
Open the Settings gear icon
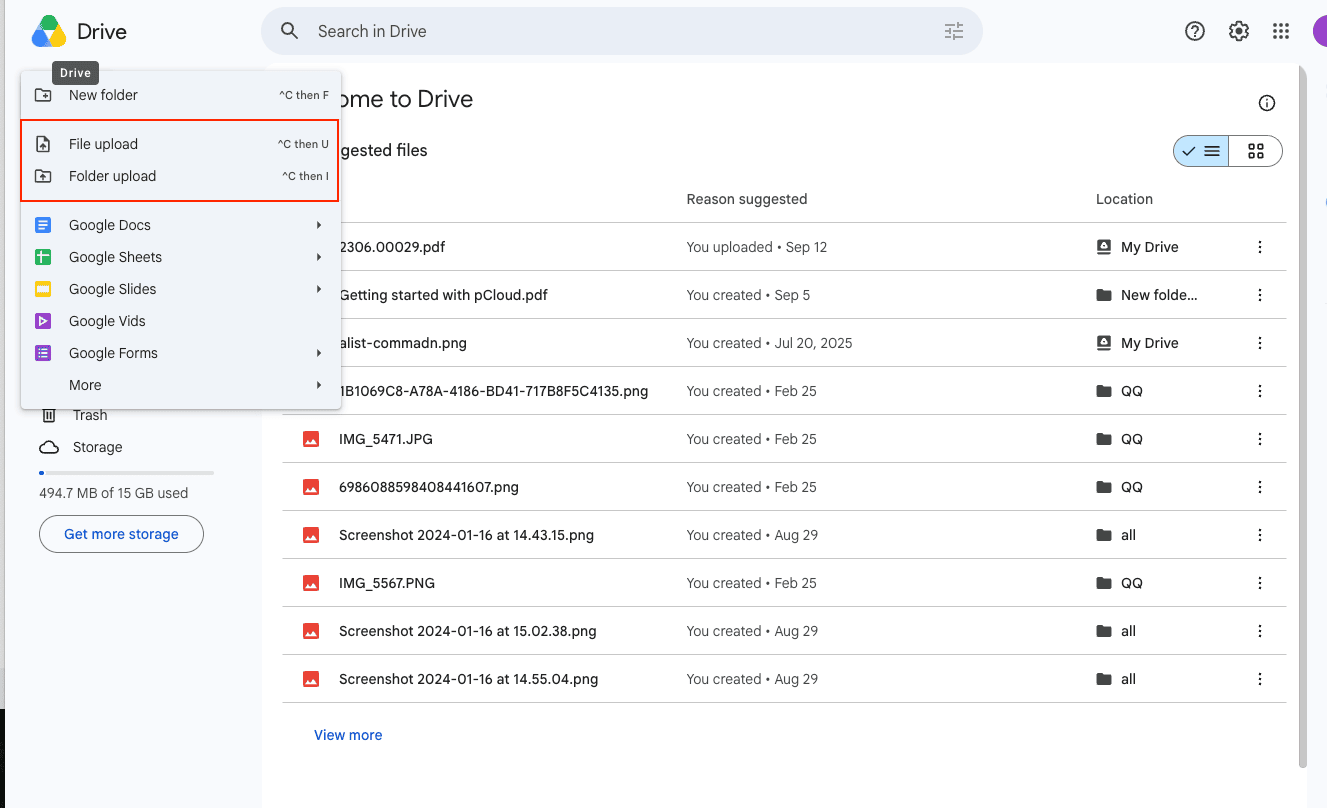click(1239, 31)
